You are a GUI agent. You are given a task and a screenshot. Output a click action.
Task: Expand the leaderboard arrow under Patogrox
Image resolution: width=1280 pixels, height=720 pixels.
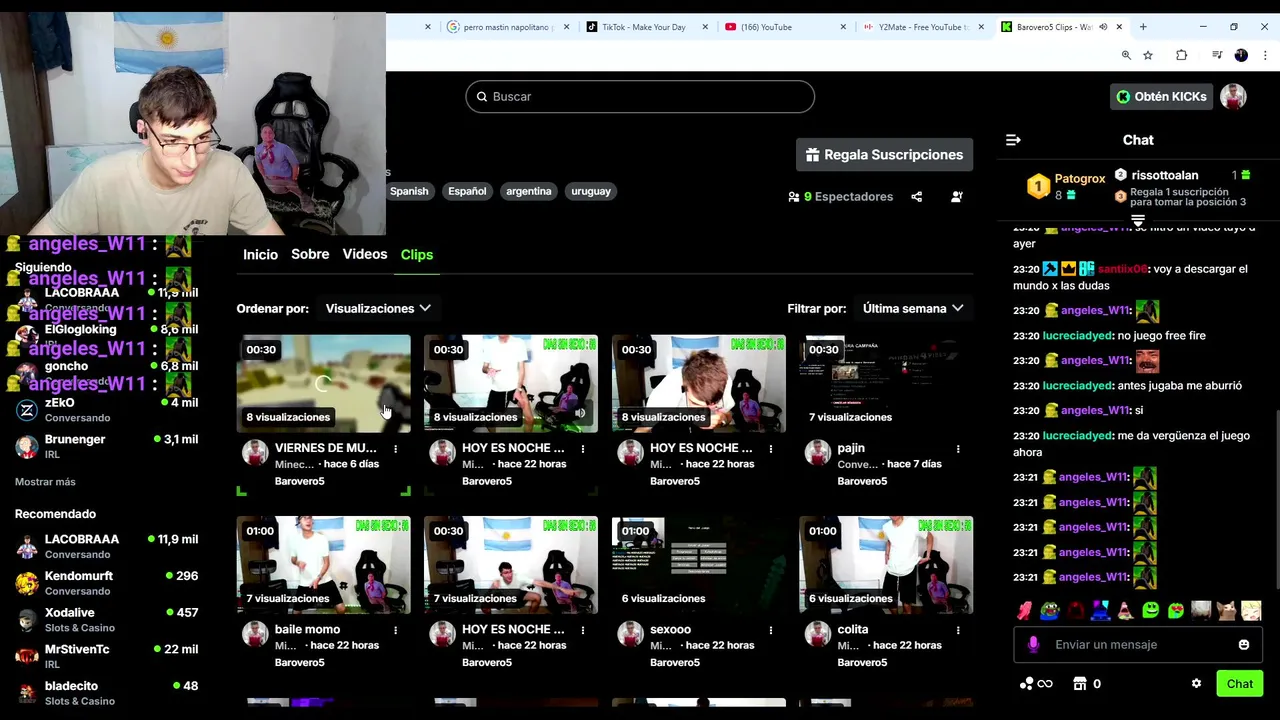pos(1138,219)
